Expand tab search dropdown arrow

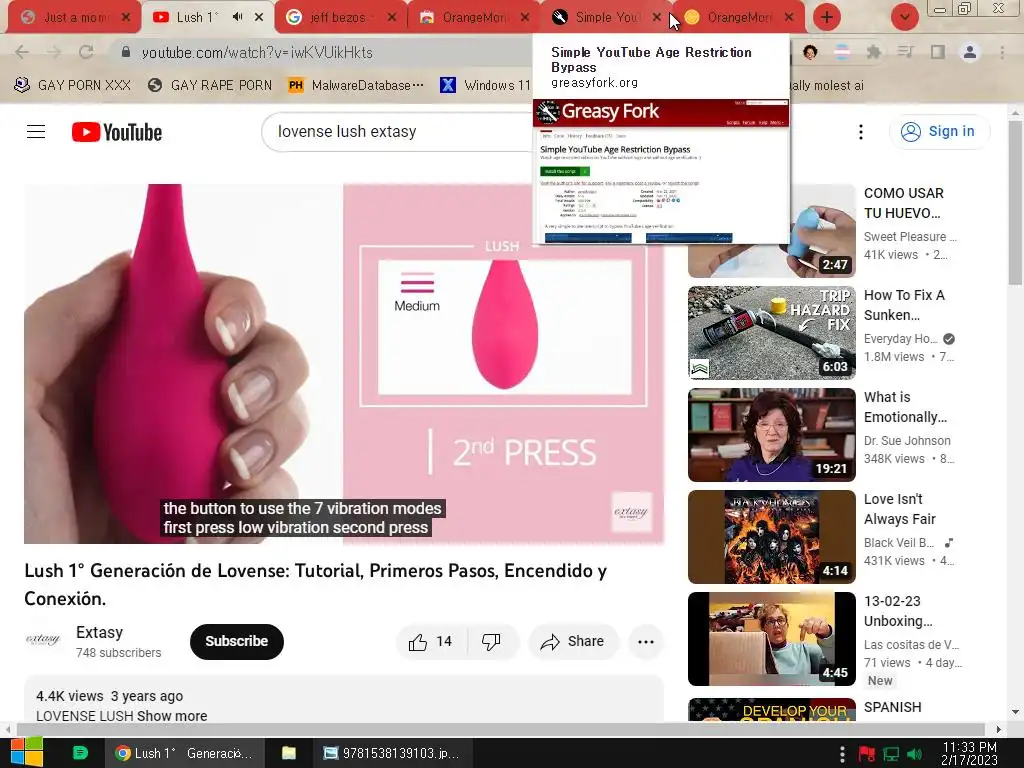pyautogui.click(x=904, y=17)
